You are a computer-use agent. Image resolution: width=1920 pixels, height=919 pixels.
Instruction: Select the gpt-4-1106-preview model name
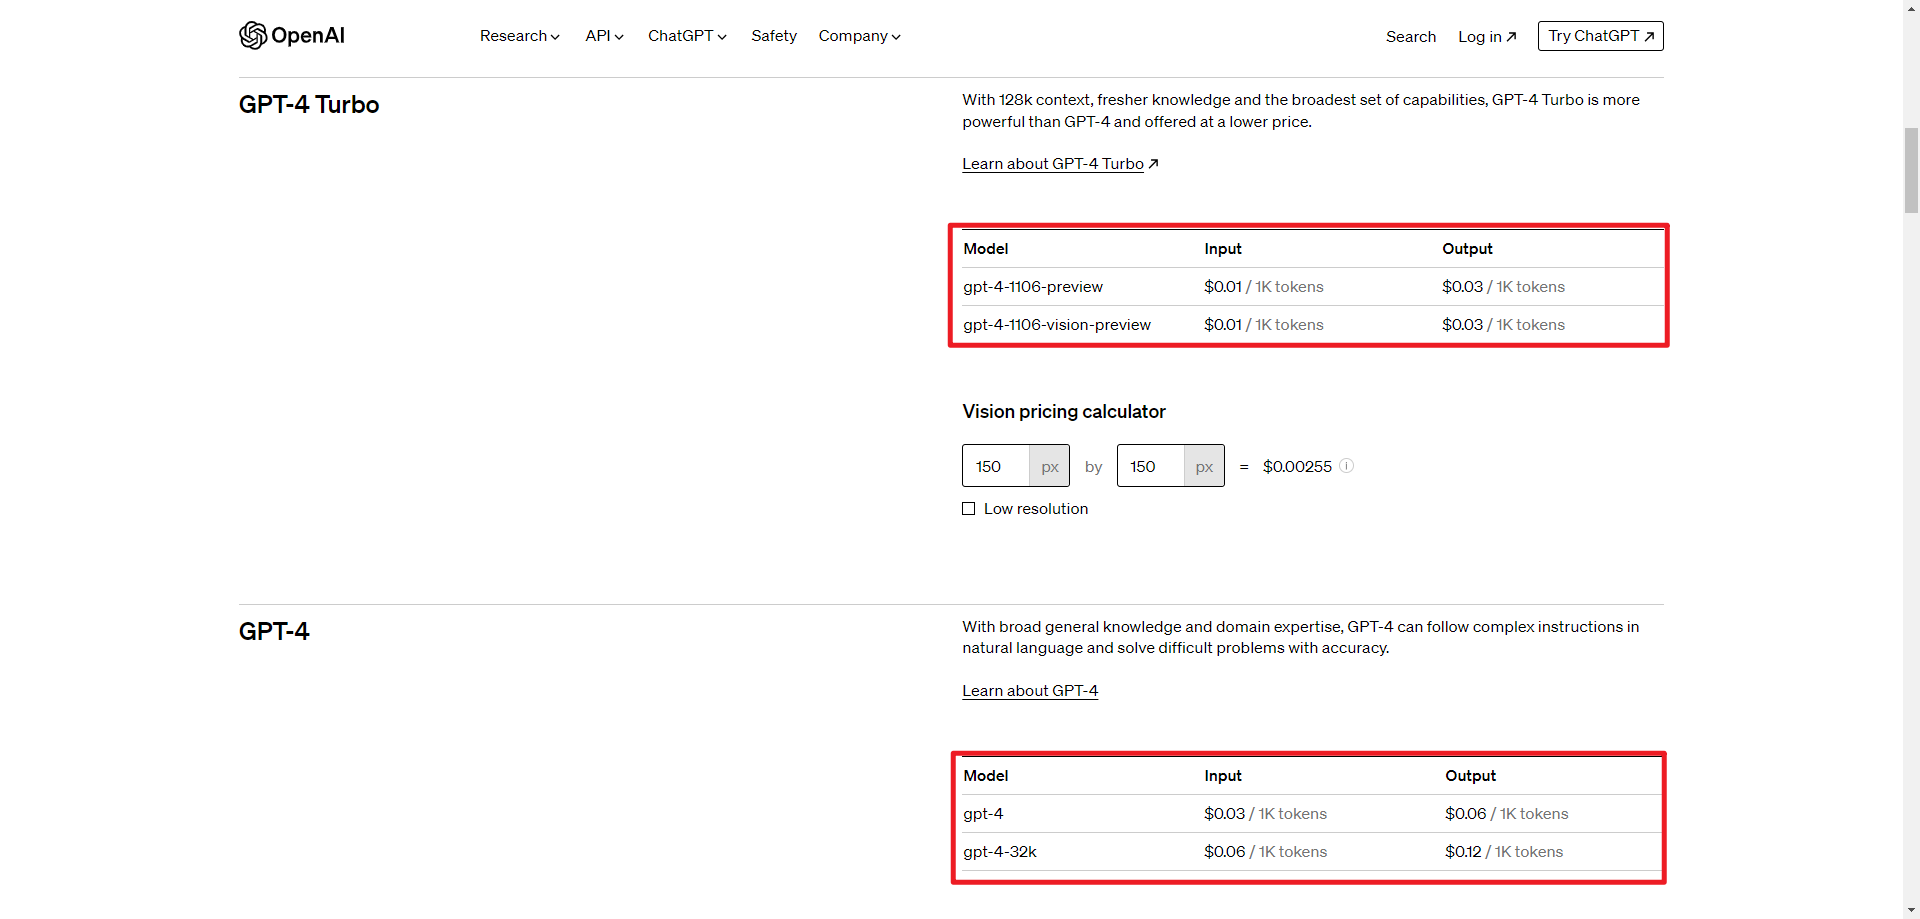click(1033, 287)
